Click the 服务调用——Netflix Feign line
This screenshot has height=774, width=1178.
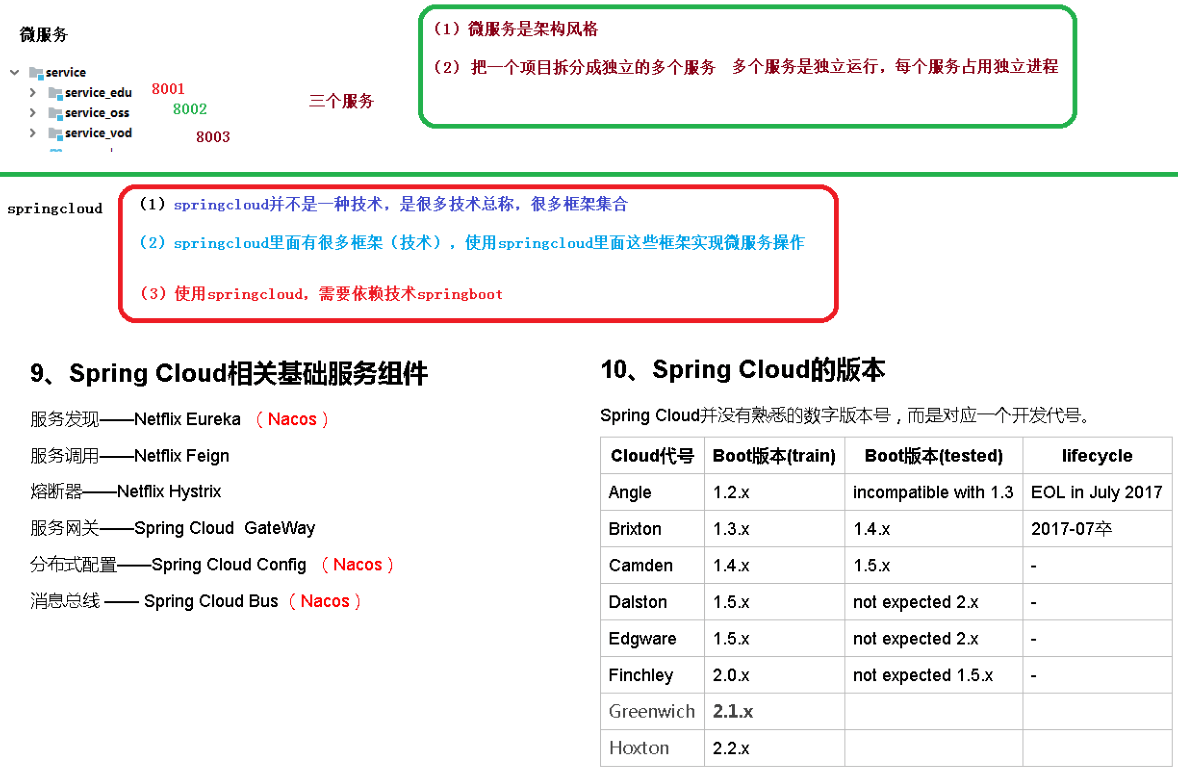pyautogui.click(x=129, y=455)
